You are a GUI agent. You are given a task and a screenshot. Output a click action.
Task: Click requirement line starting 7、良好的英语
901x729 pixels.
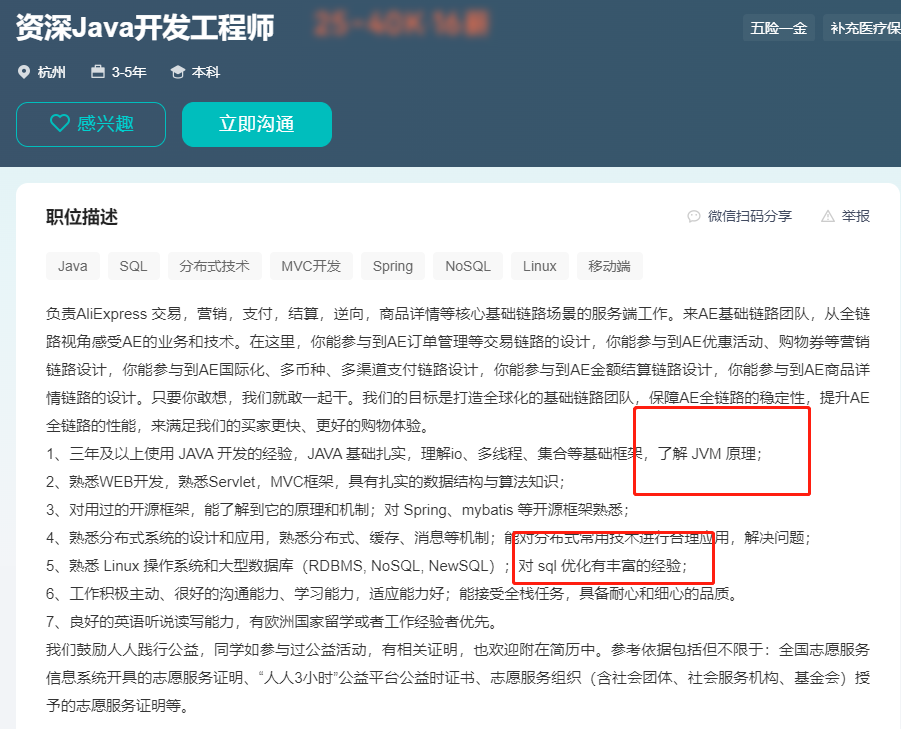[x=271, y=622]
